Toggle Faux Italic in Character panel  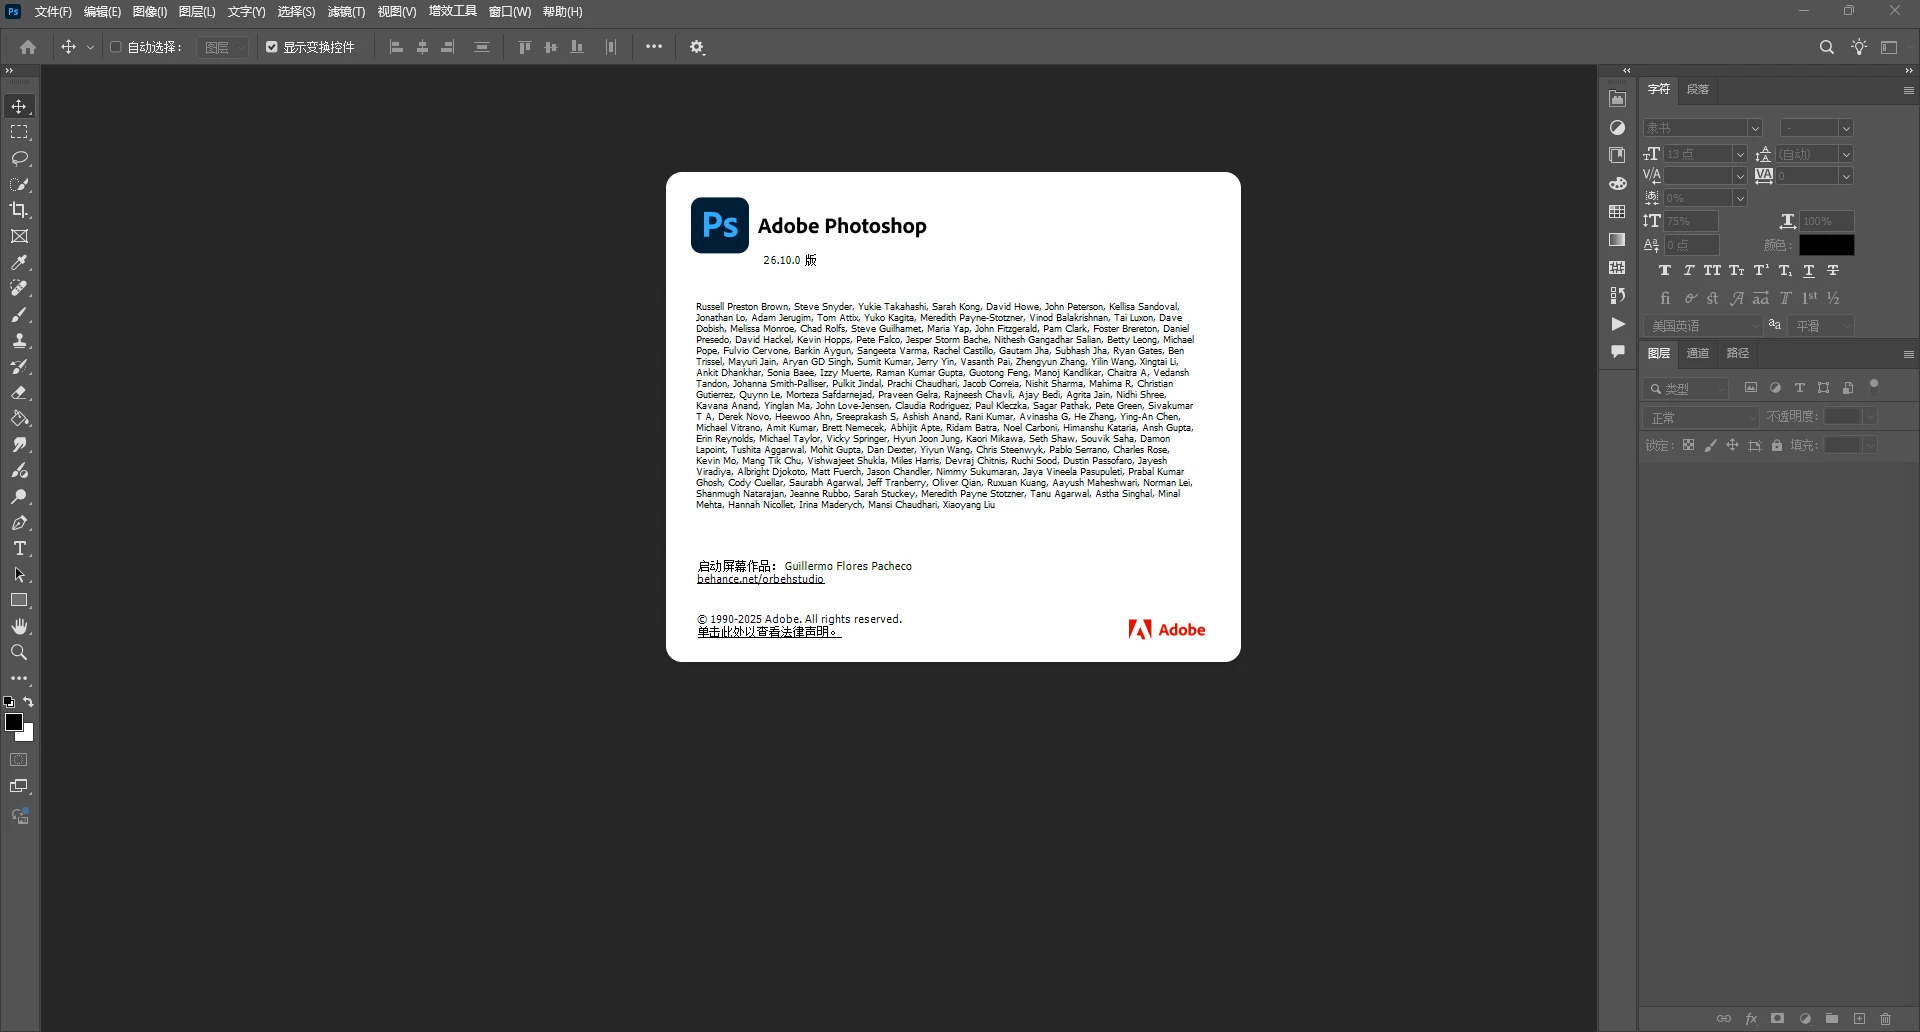click(x=1688, y=271)
